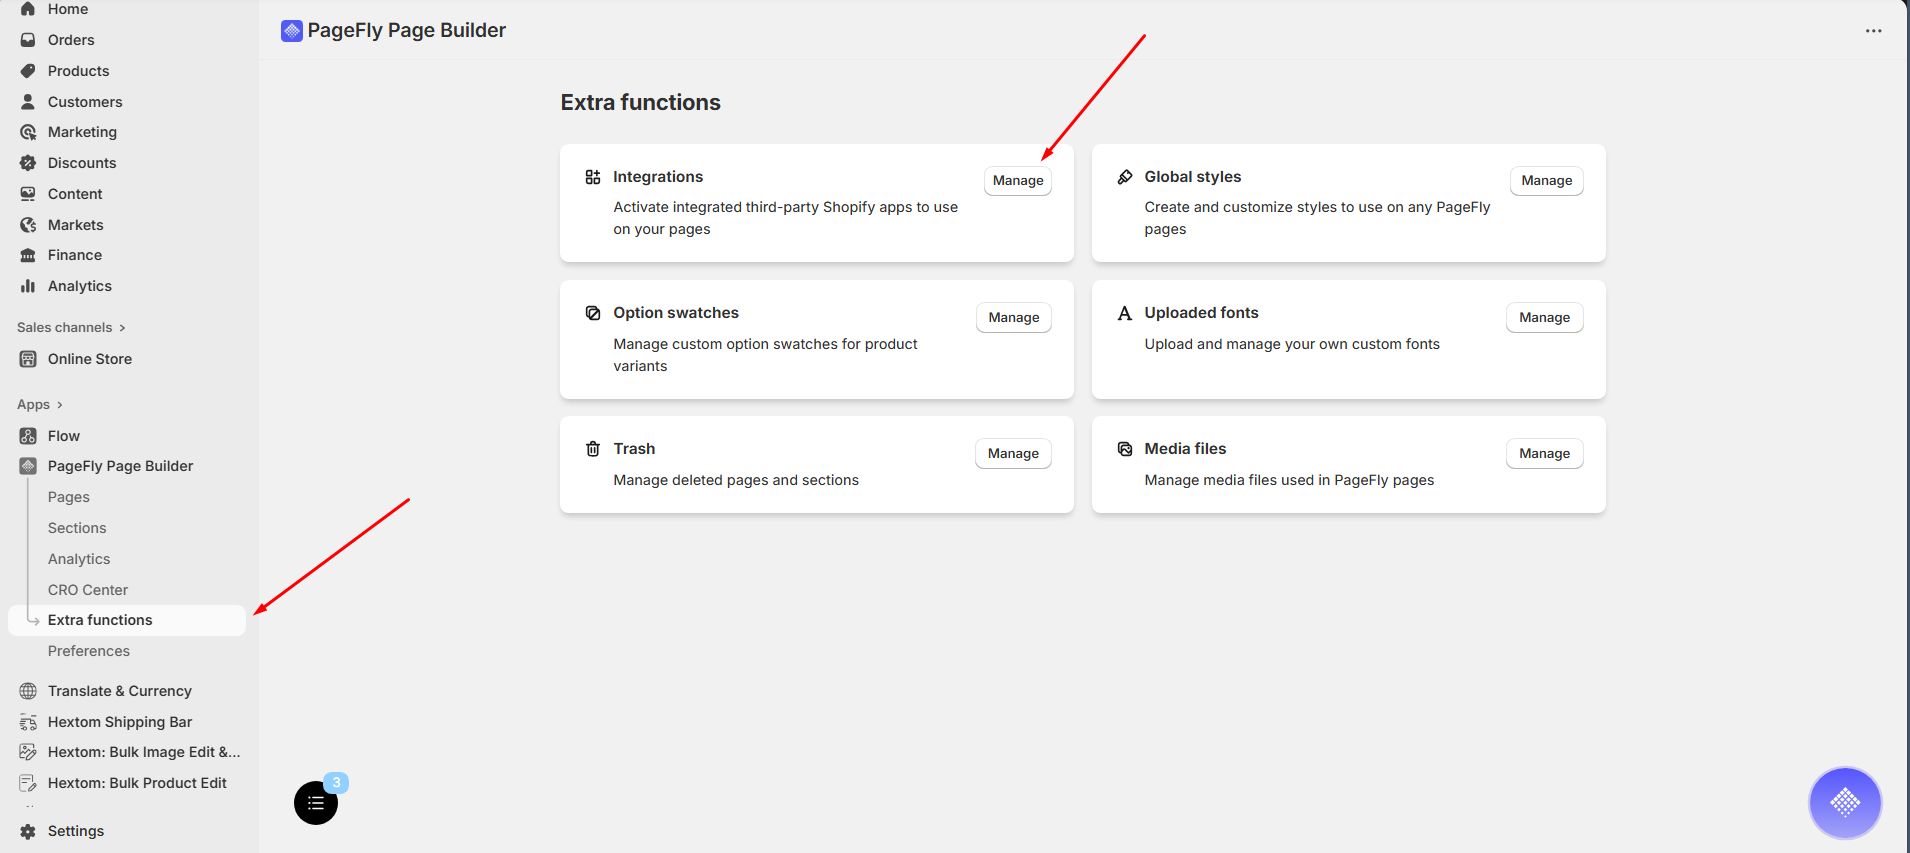
Task: Click the Integrations card title
Action: (658, 177)
